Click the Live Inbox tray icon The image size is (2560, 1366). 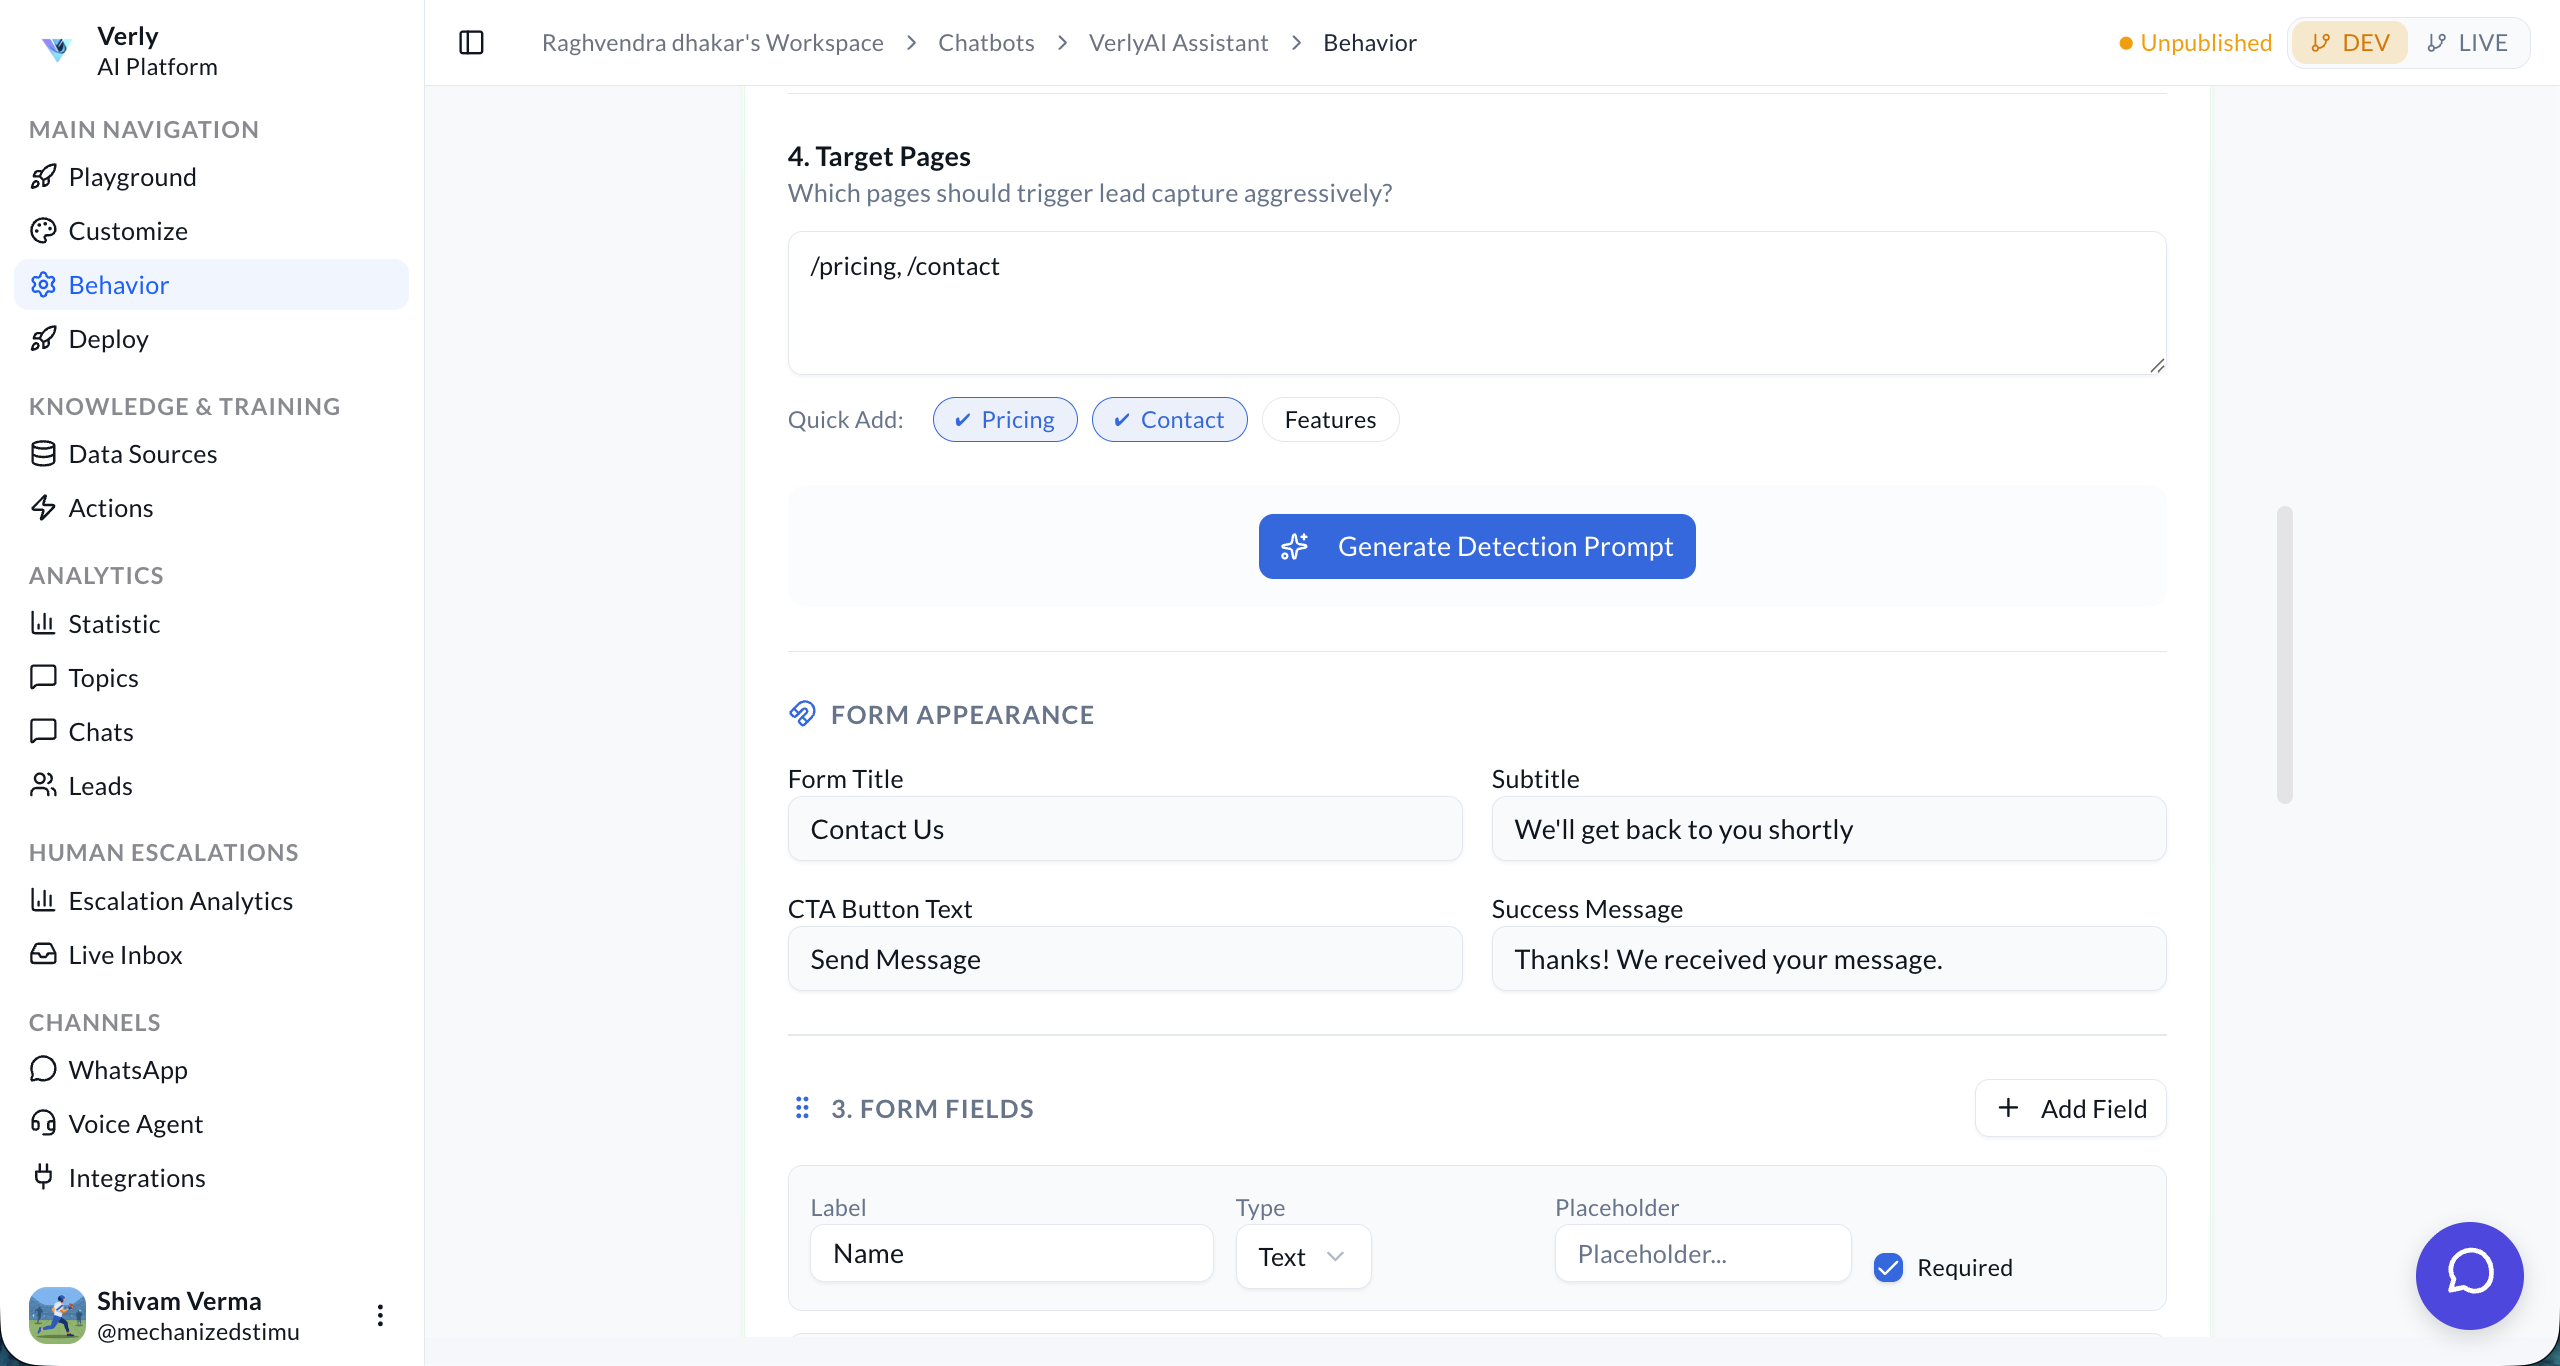pos(43,954)
